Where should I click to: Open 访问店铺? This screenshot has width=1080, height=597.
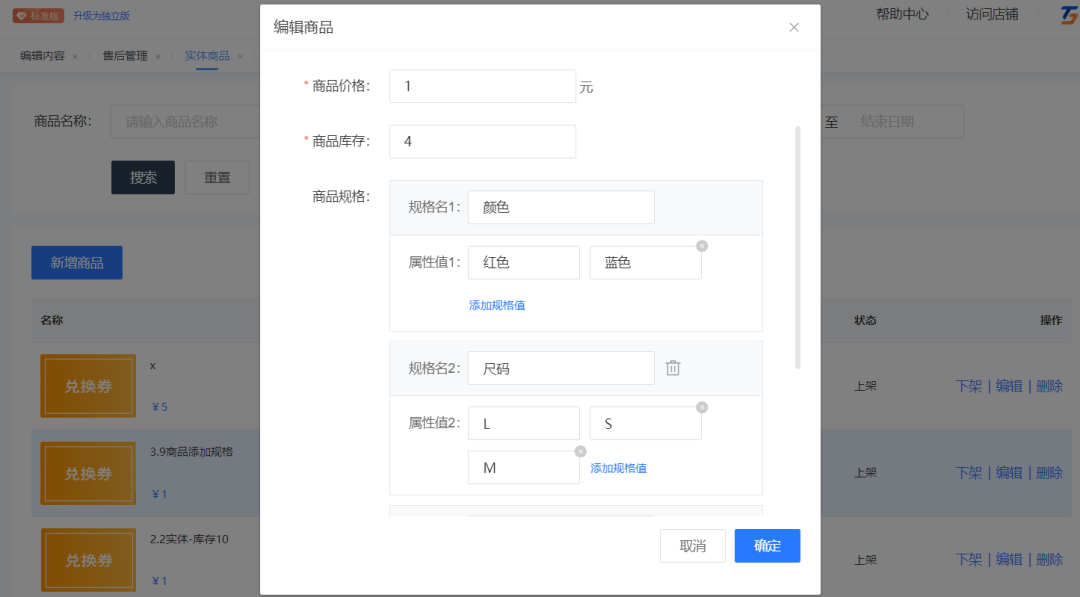coord(991,14)
